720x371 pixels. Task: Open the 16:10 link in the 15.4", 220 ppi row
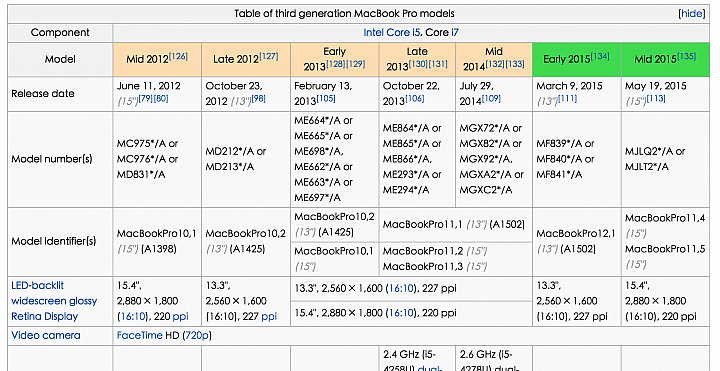pos(401,313)
